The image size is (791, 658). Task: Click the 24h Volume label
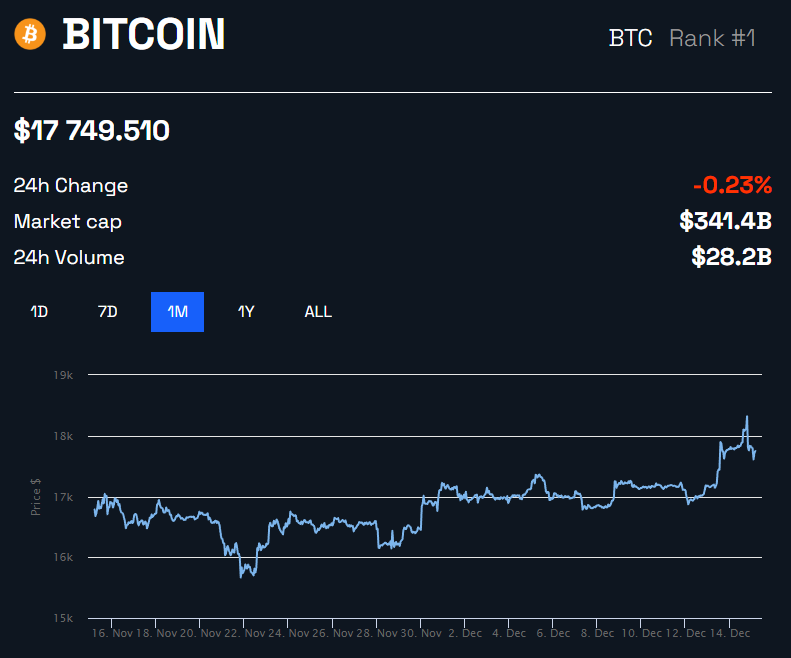69,258
